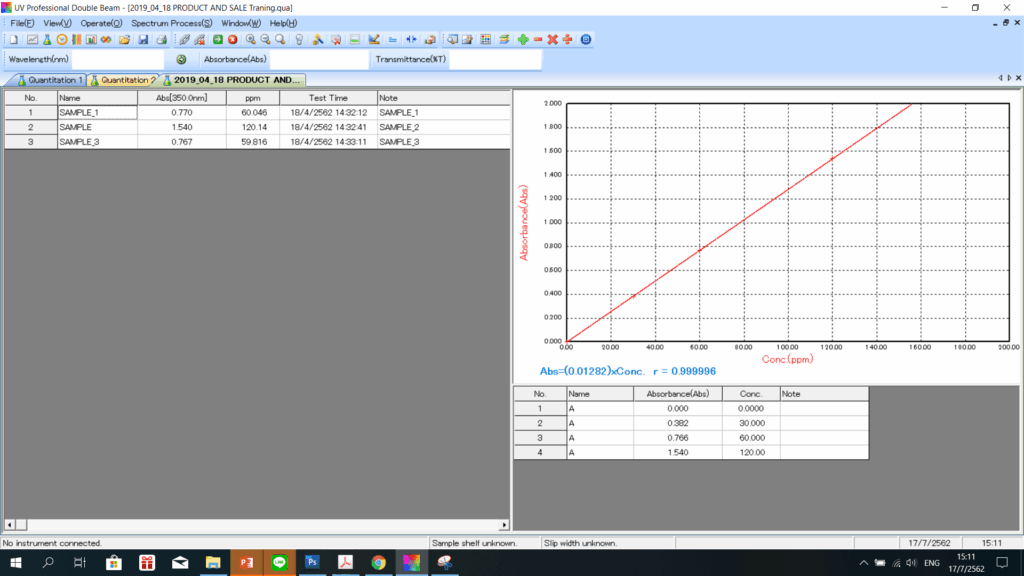The height and width of the screenshot is (576, 1024).
Task: Click the Print icon in toolbar
Action: coord(160,40)
